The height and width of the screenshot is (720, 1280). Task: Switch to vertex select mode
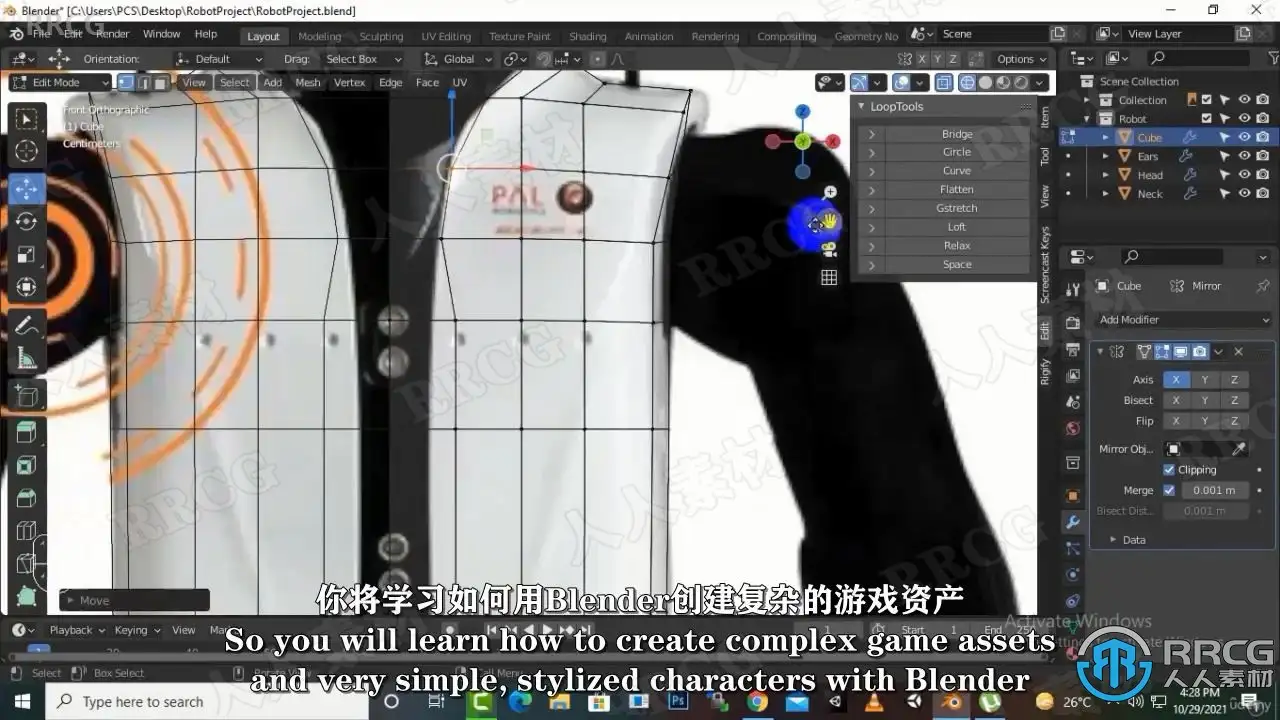pyautogui.click(x=127, y=83)
